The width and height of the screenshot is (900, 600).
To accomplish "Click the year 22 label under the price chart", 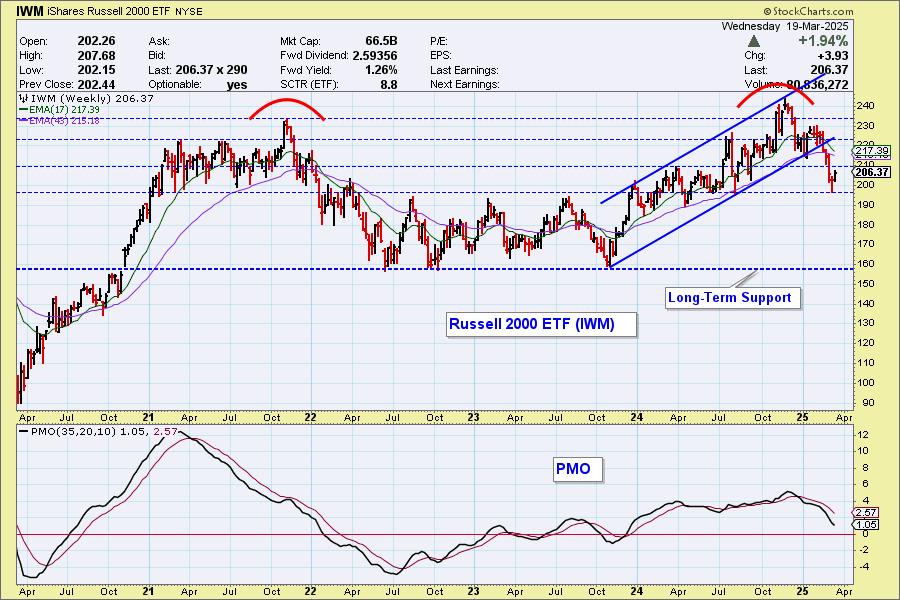I will coord(310,417).
